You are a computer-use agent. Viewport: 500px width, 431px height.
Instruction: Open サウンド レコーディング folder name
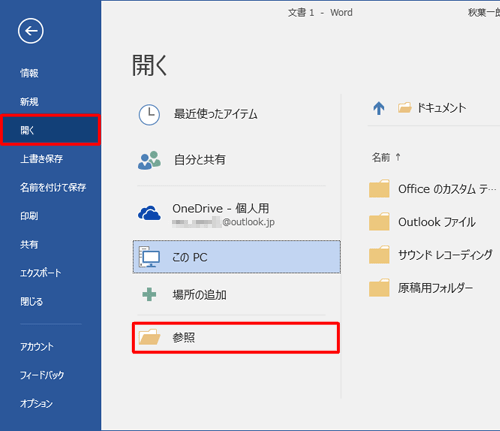(445, 255)
